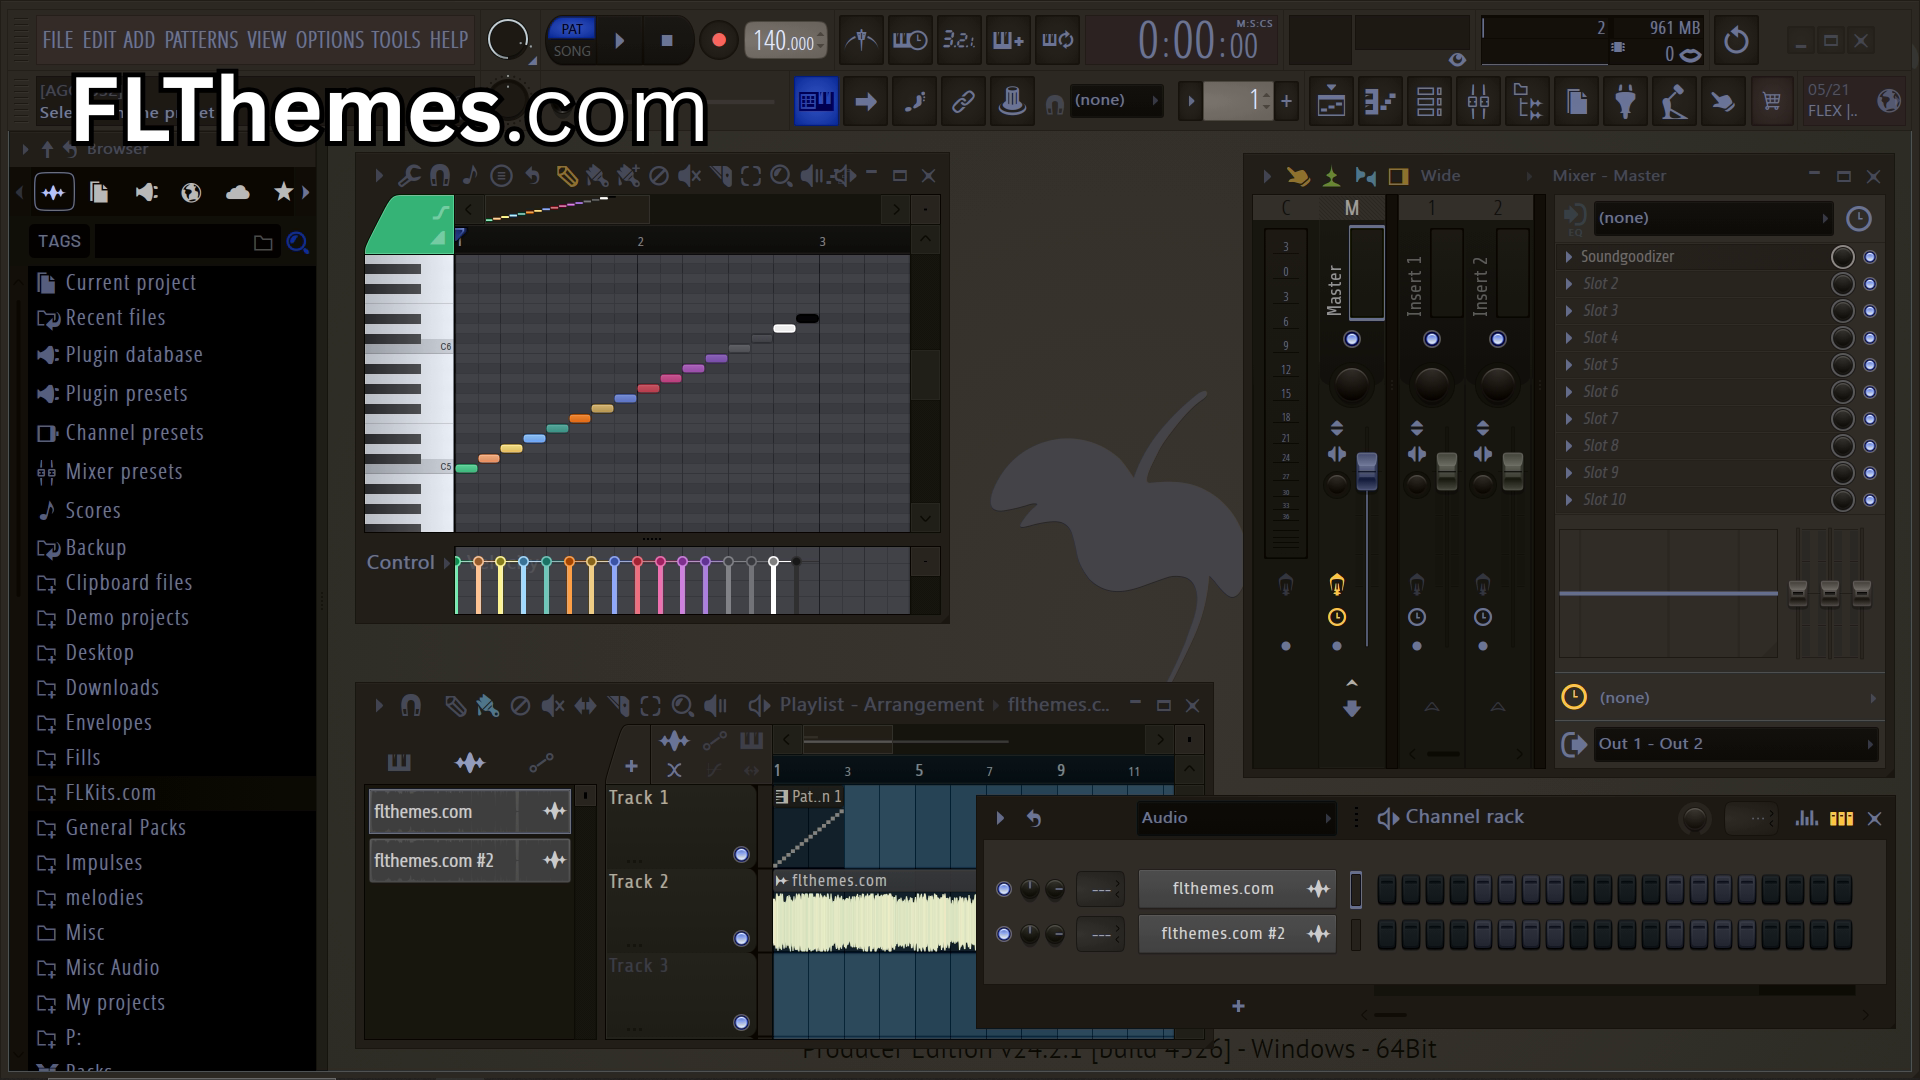This screenshot has height=1080, width=1920.
Task: Open the Audio channel filter dropdown
Action: [1237, 818]
